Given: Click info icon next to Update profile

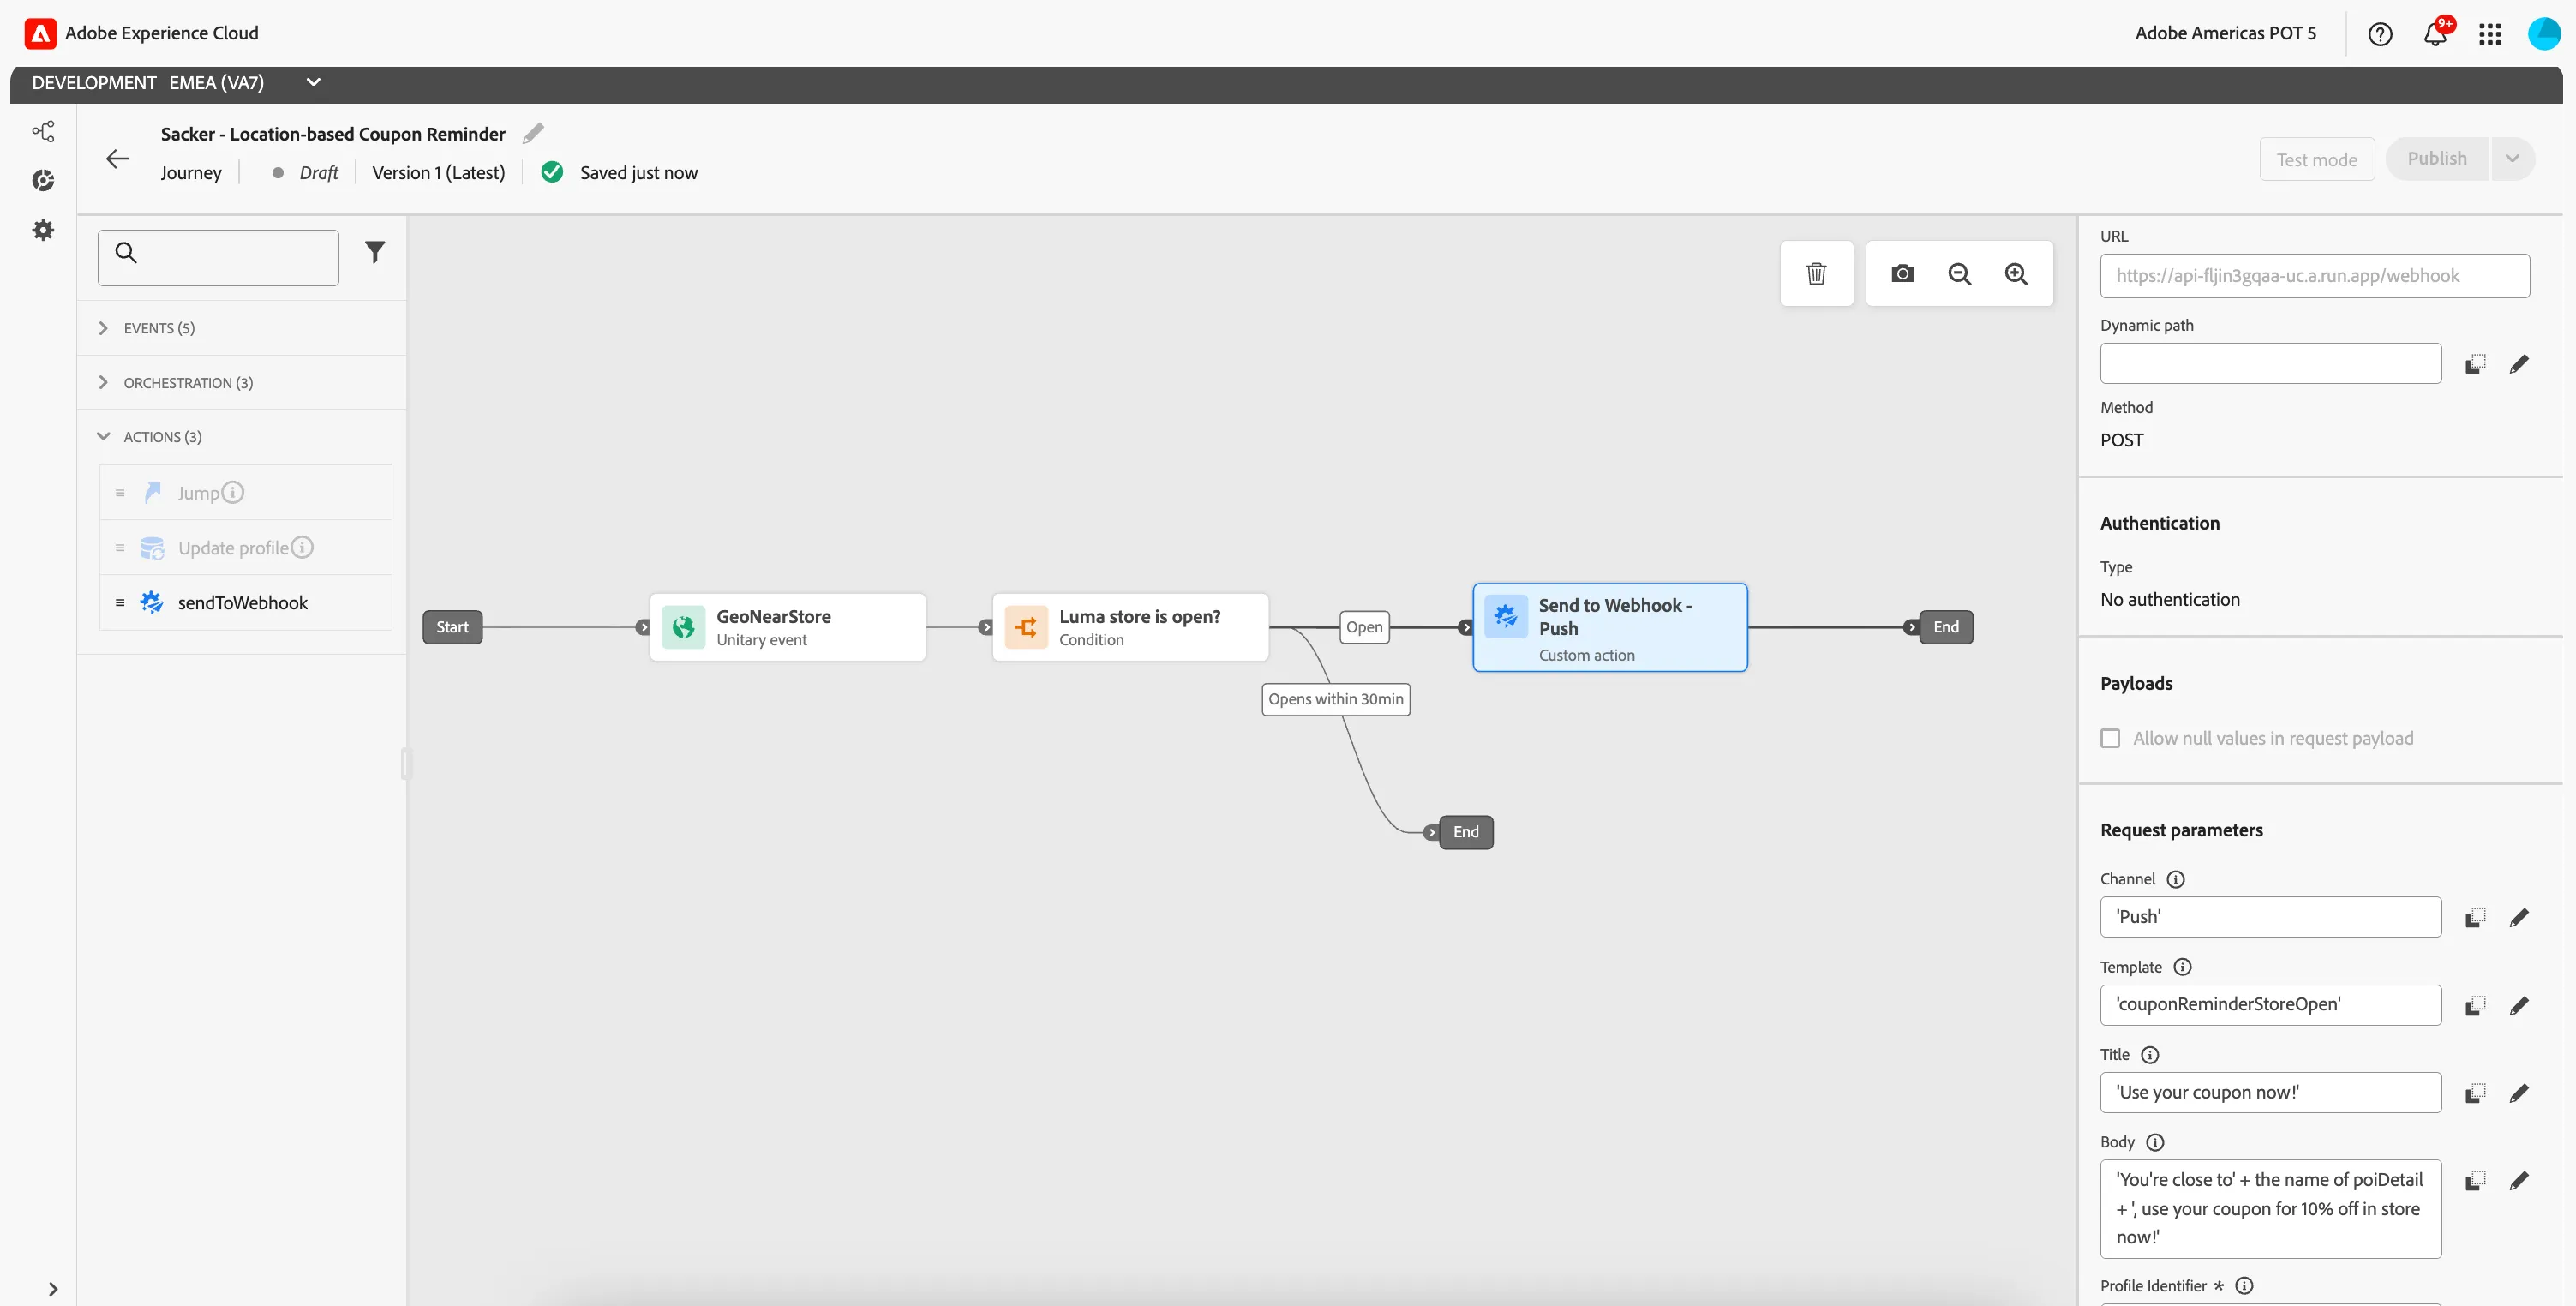Looking at the screenshot, I should pyautogui.click(x=302, y=547).
